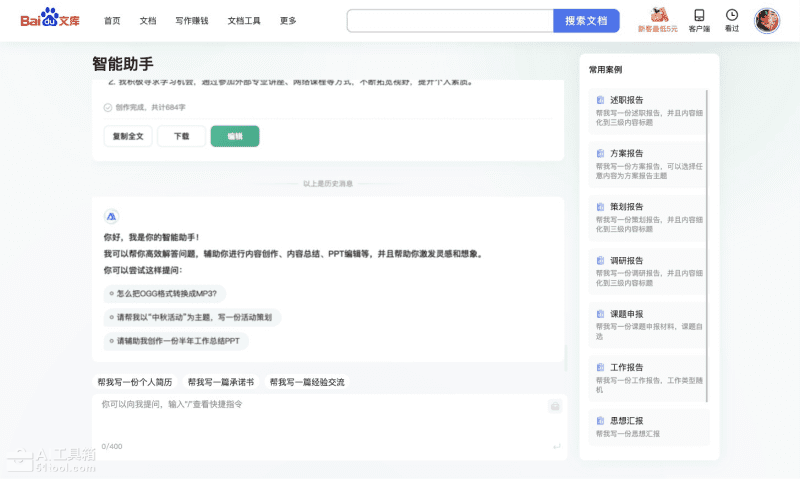
Task: Expand the 文档工具 menu
Action: coord(244,20)
